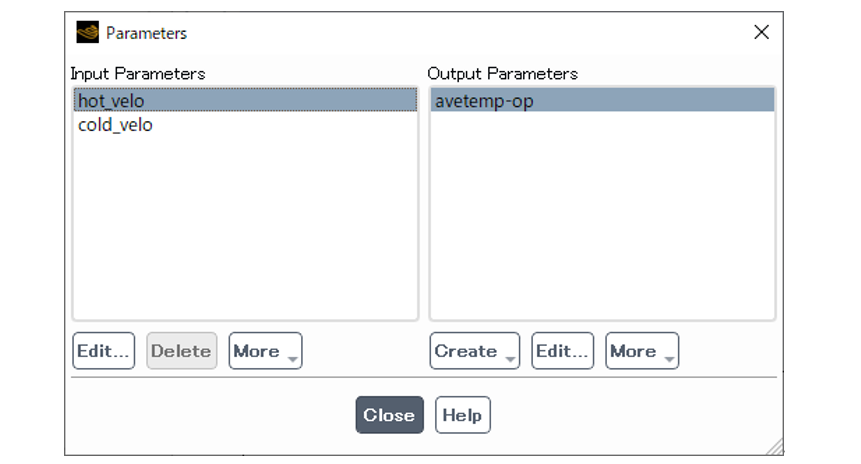861x464 pixels.
Task: Click empty space in the Input Parameters list
Action: click(x=244, y=230)
